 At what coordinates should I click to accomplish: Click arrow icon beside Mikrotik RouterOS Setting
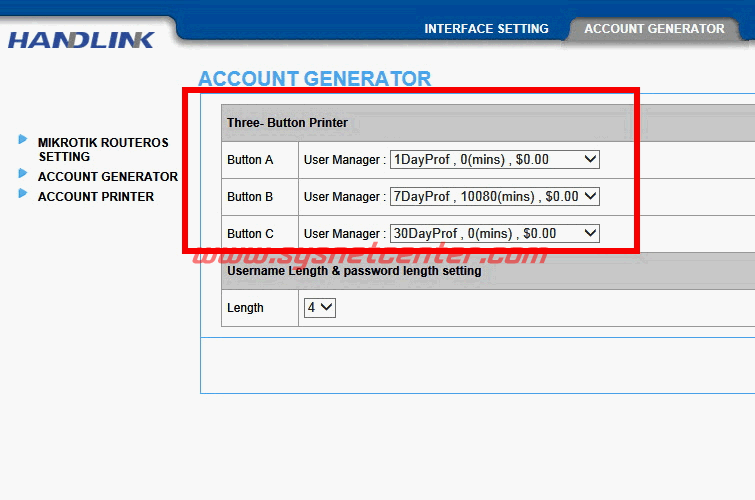(23, 140)
